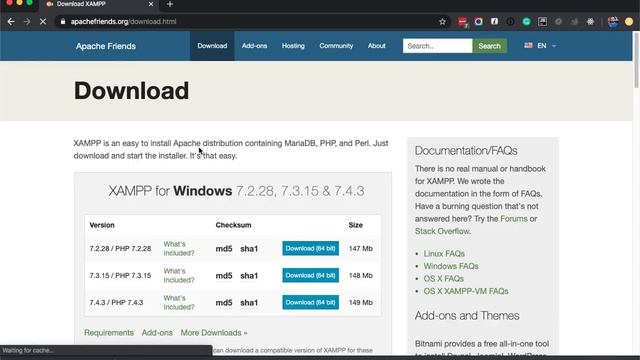
Task: Open the dark circular info extension icon
Action: (x=510, y=22)
